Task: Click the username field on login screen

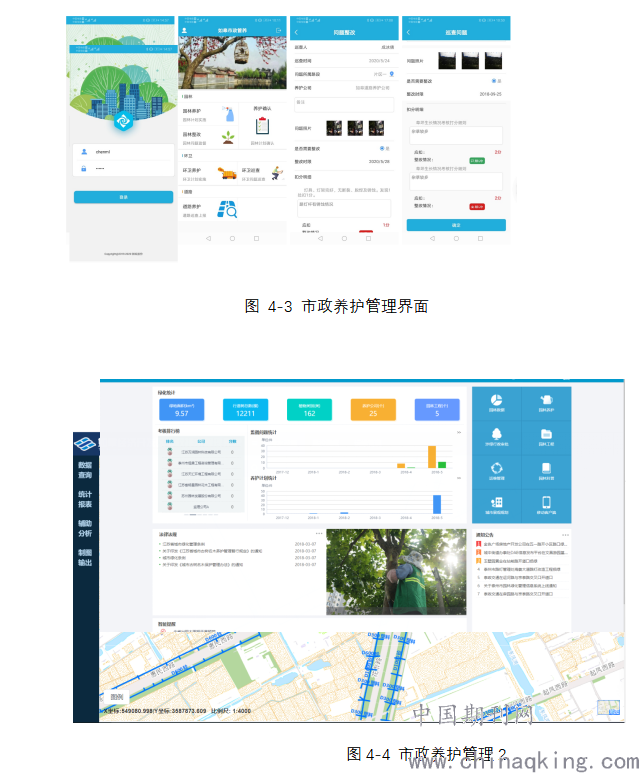Action: (x=123, y=152)
